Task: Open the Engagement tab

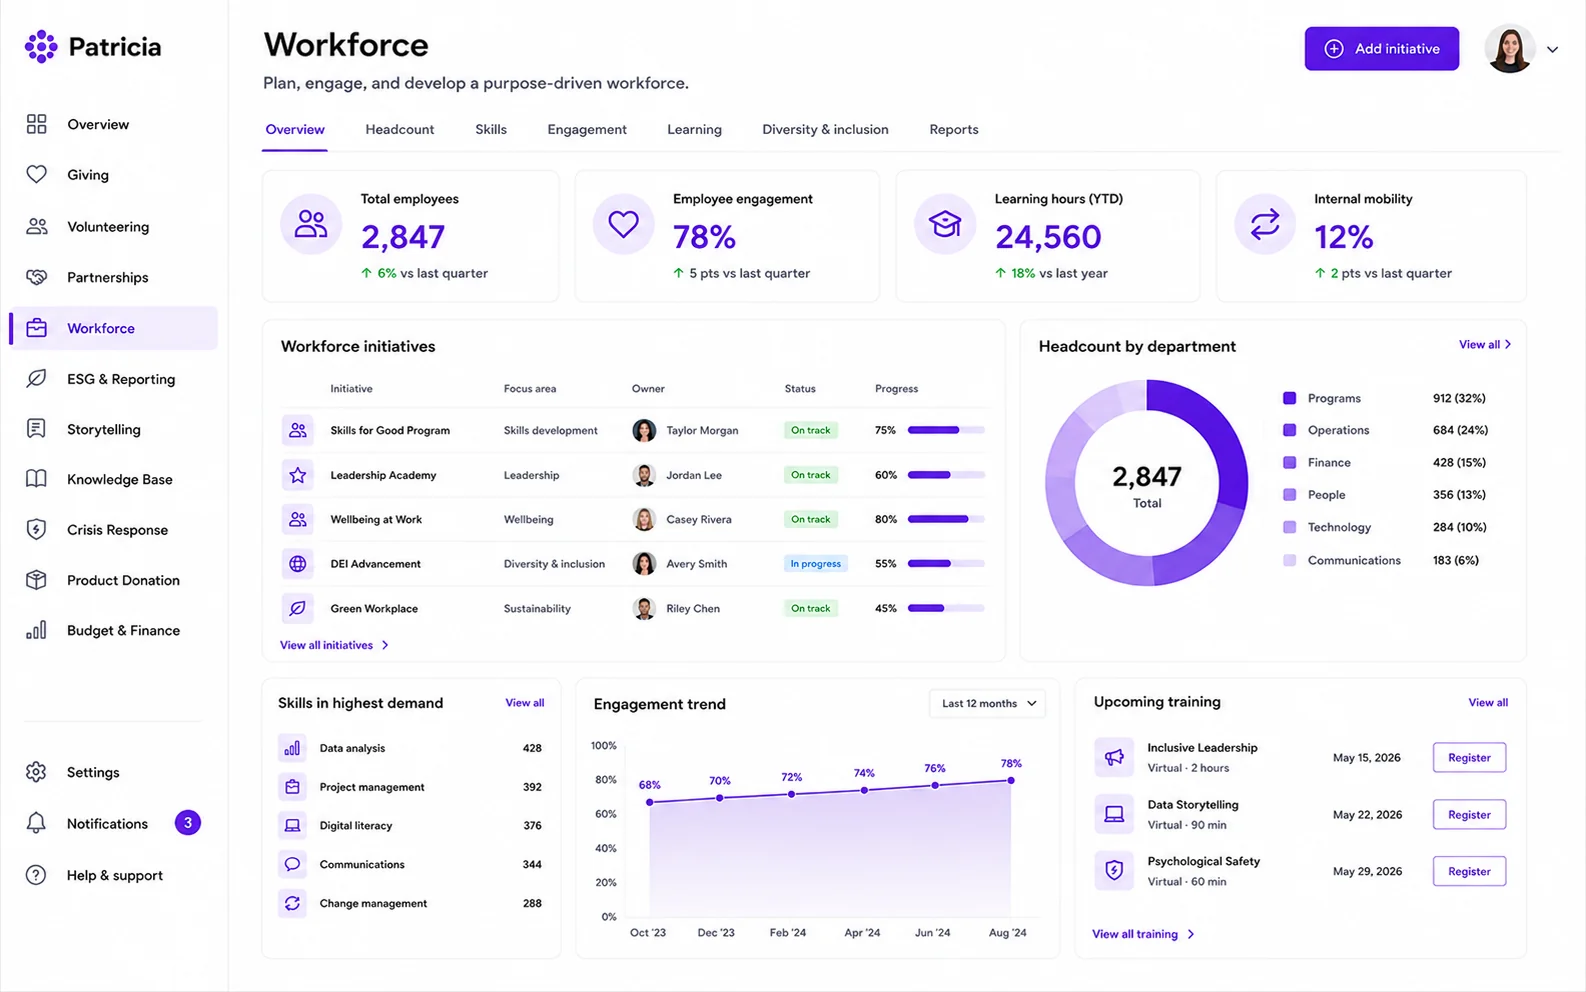Action: [x=587, y=129]
